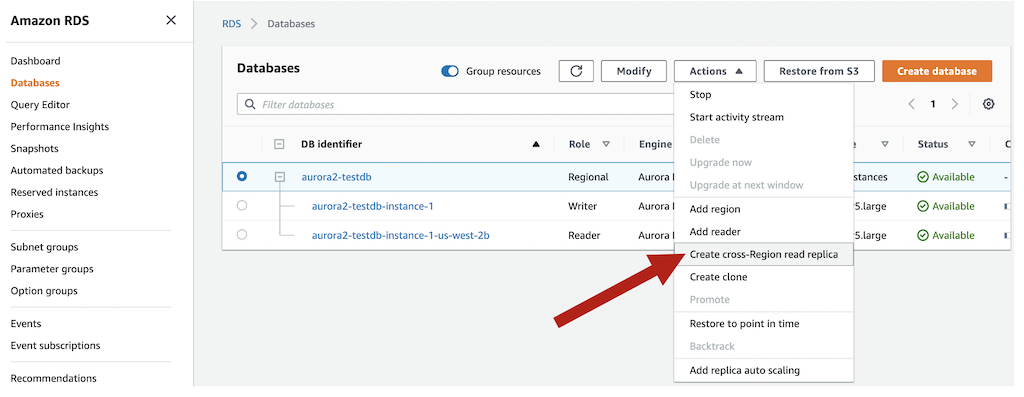Collapse the aurora2-testdb cluster tree
This screenshot has height=397, width=1024.
(280, 176)
